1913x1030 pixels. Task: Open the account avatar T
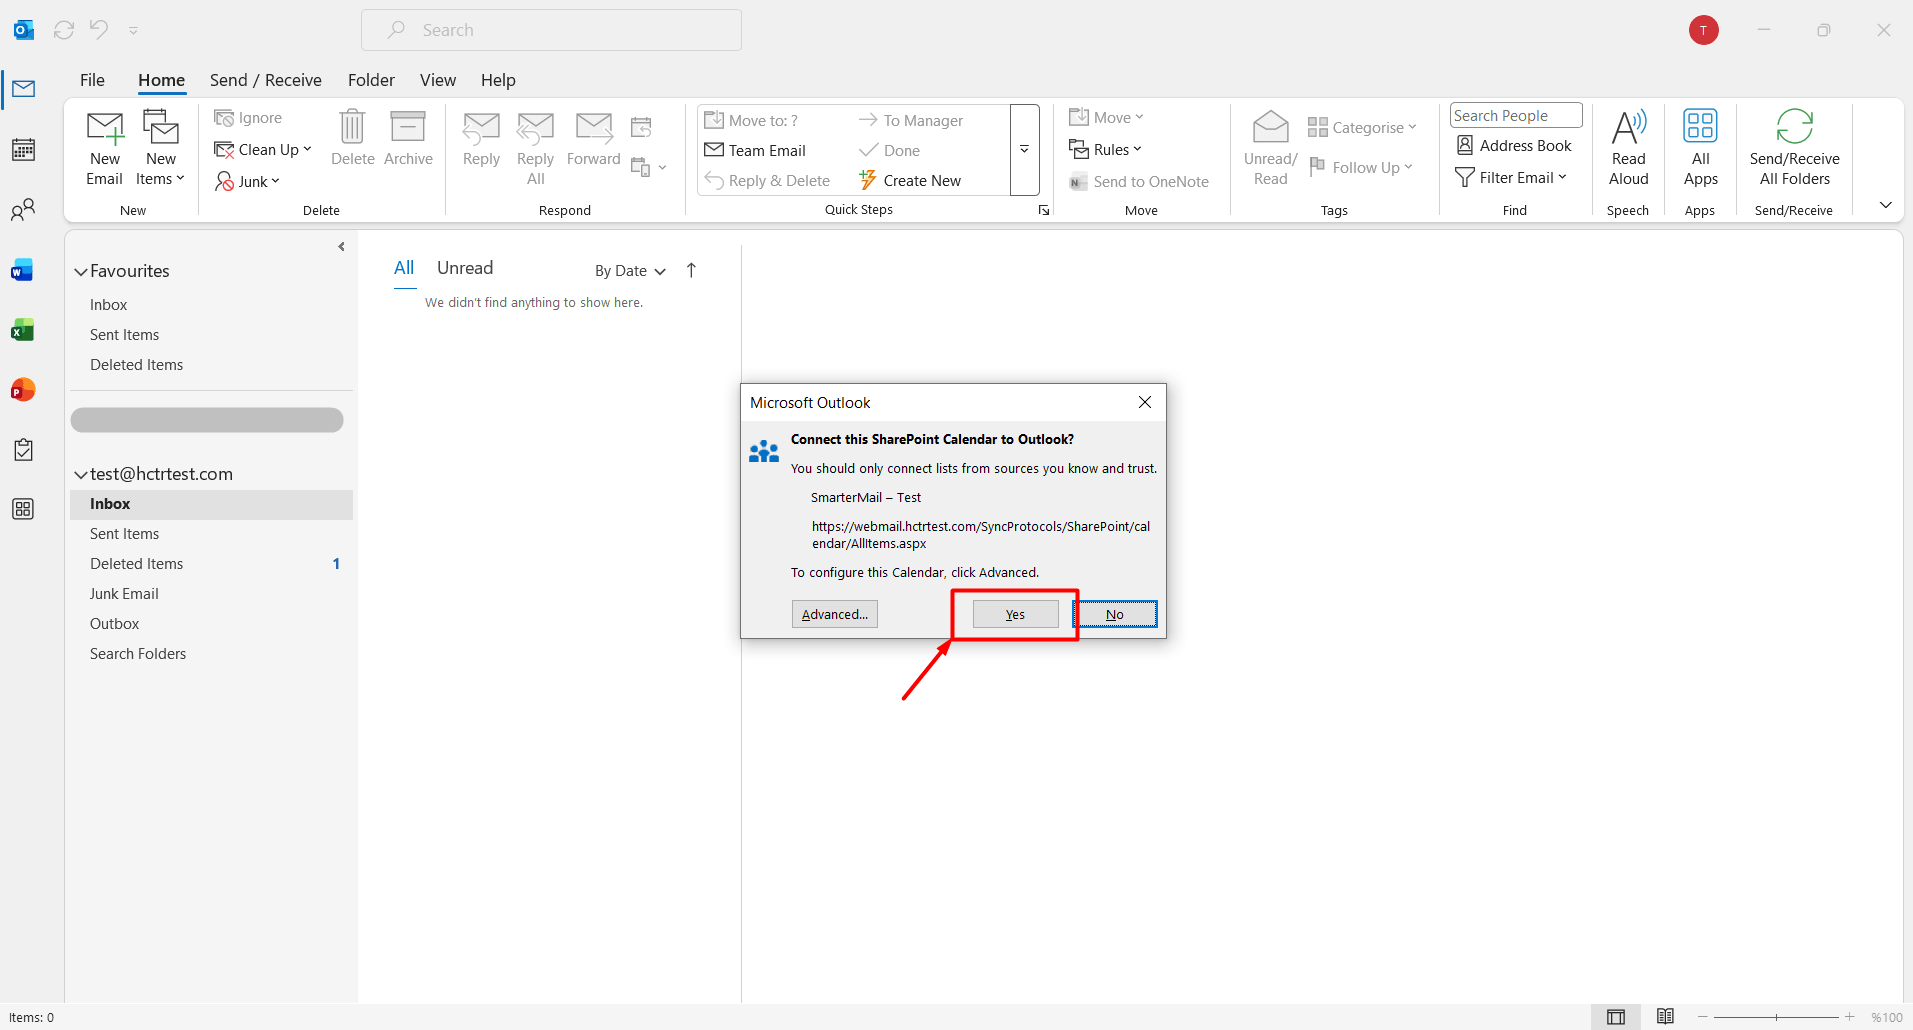tap(1703, 30)
